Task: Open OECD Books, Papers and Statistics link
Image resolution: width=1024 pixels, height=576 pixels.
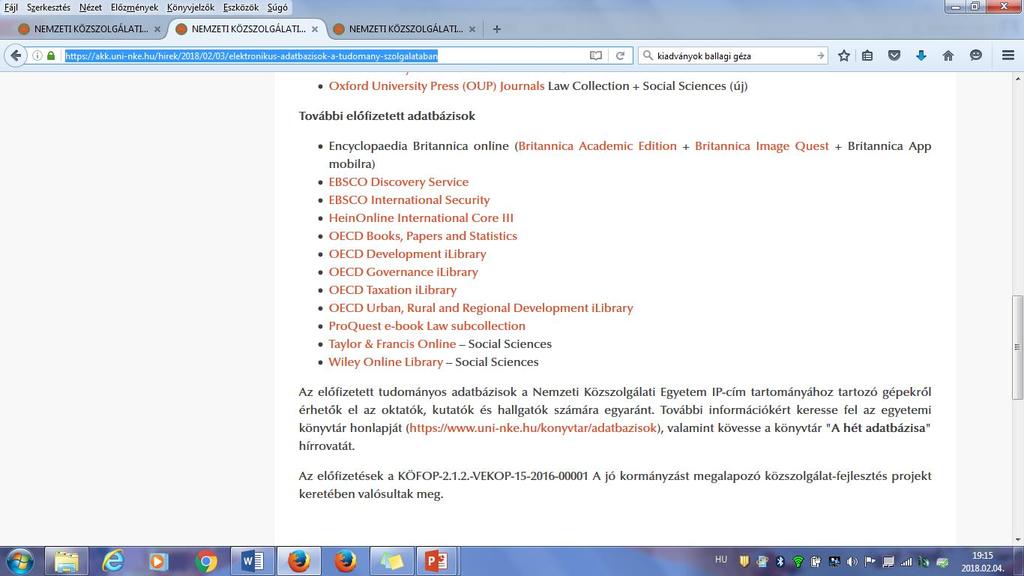Action: point(423,236)
